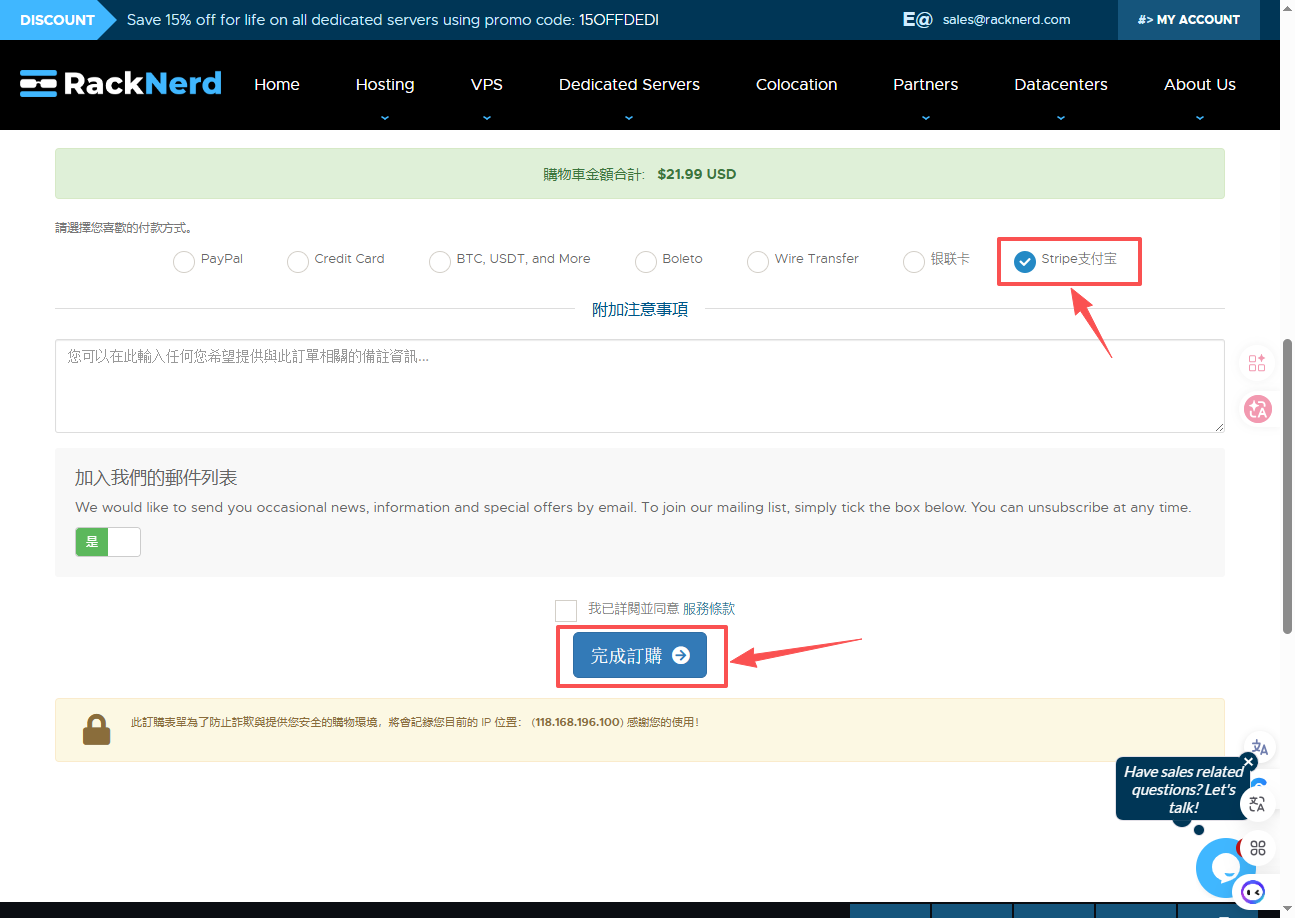
Task: Select Stripe支付宝 payment method
Action: [1025, 262]
